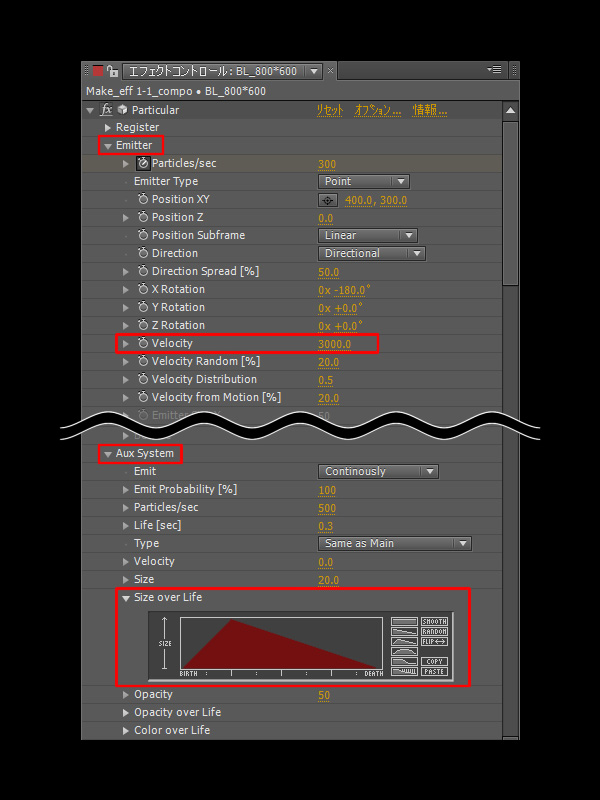Toggle Particles/sec keyframe stopwatch in Emitter
Viewport: 600px width, 800px height.
pyautogui.click(x=143, y=163)
